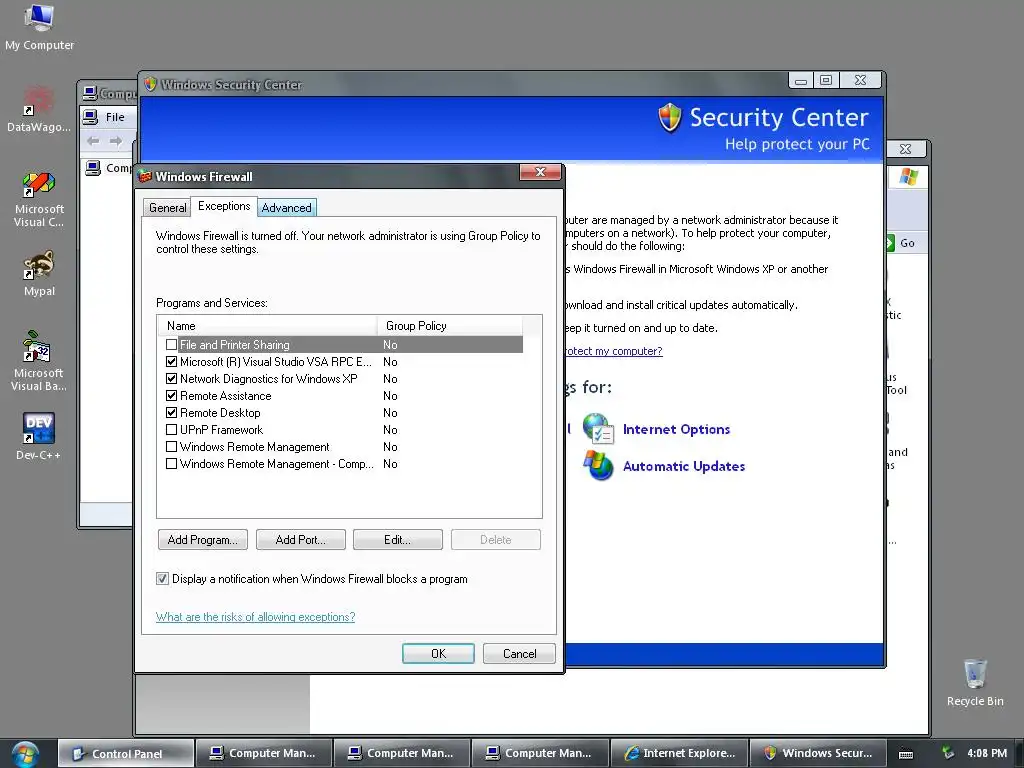Click the clock showing 4:08 PM

tap(987, 753)
